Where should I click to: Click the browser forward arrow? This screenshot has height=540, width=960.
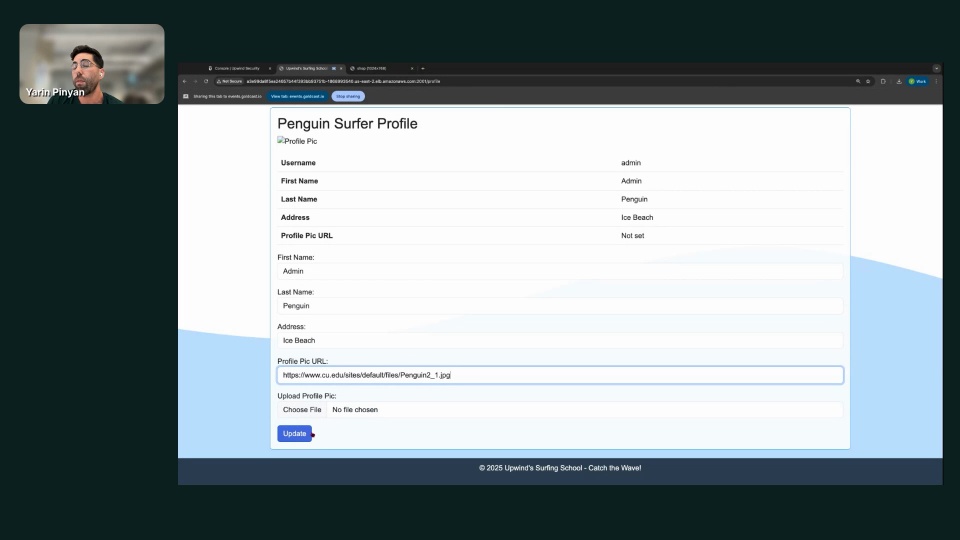point(195,81)
